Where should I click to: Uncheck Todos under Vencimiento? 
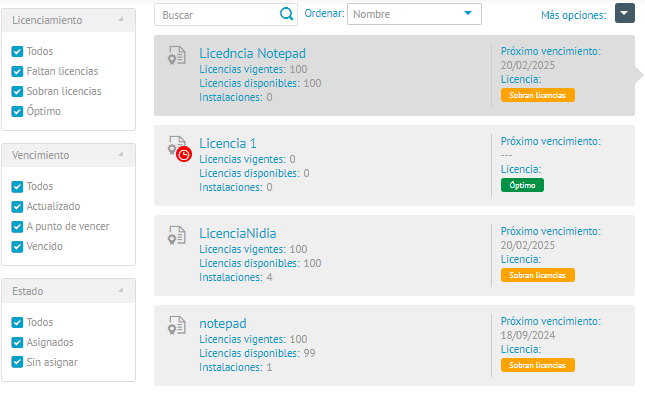coord(17,186)
